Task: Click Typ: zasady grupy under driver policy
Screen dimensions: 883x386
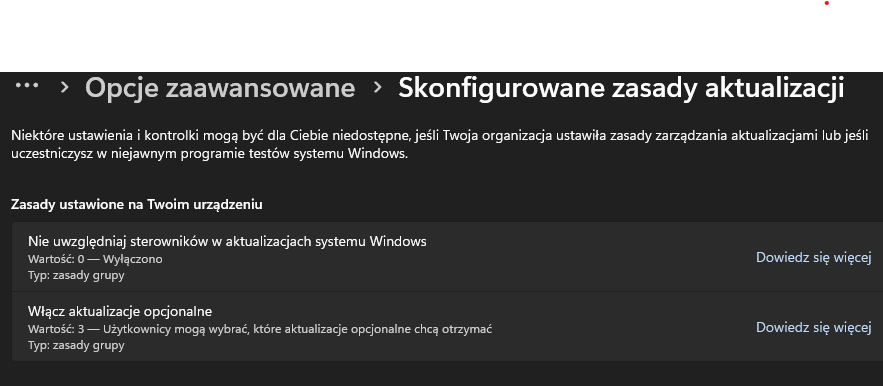Action: click(x=76, y=276)
